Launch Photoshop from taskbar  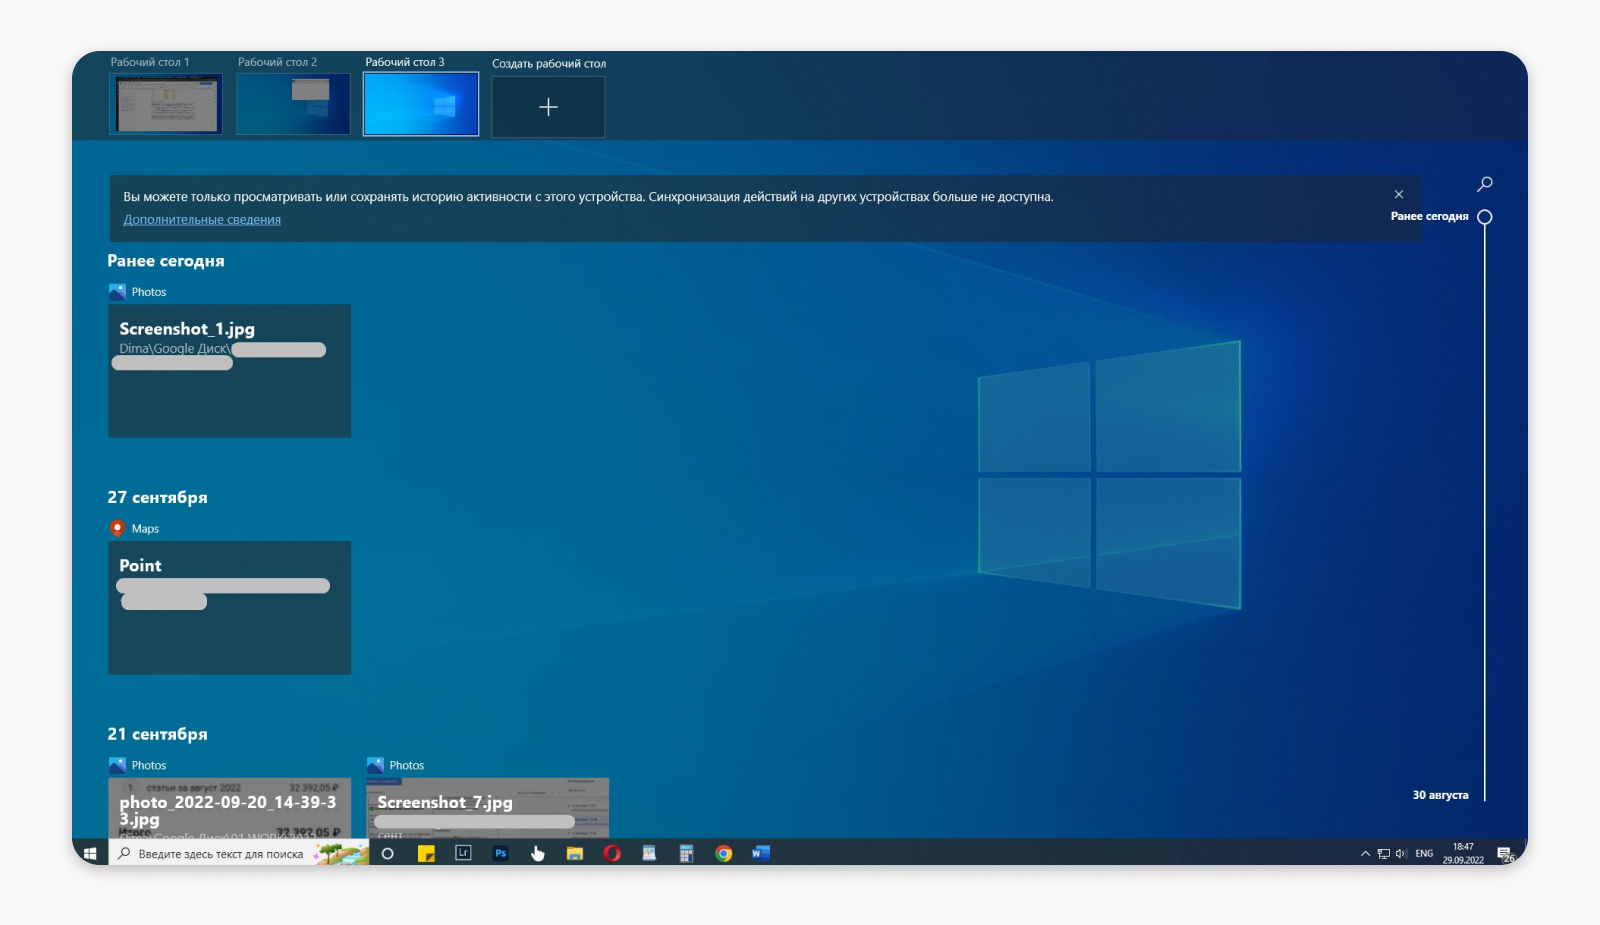click(501, 853)
